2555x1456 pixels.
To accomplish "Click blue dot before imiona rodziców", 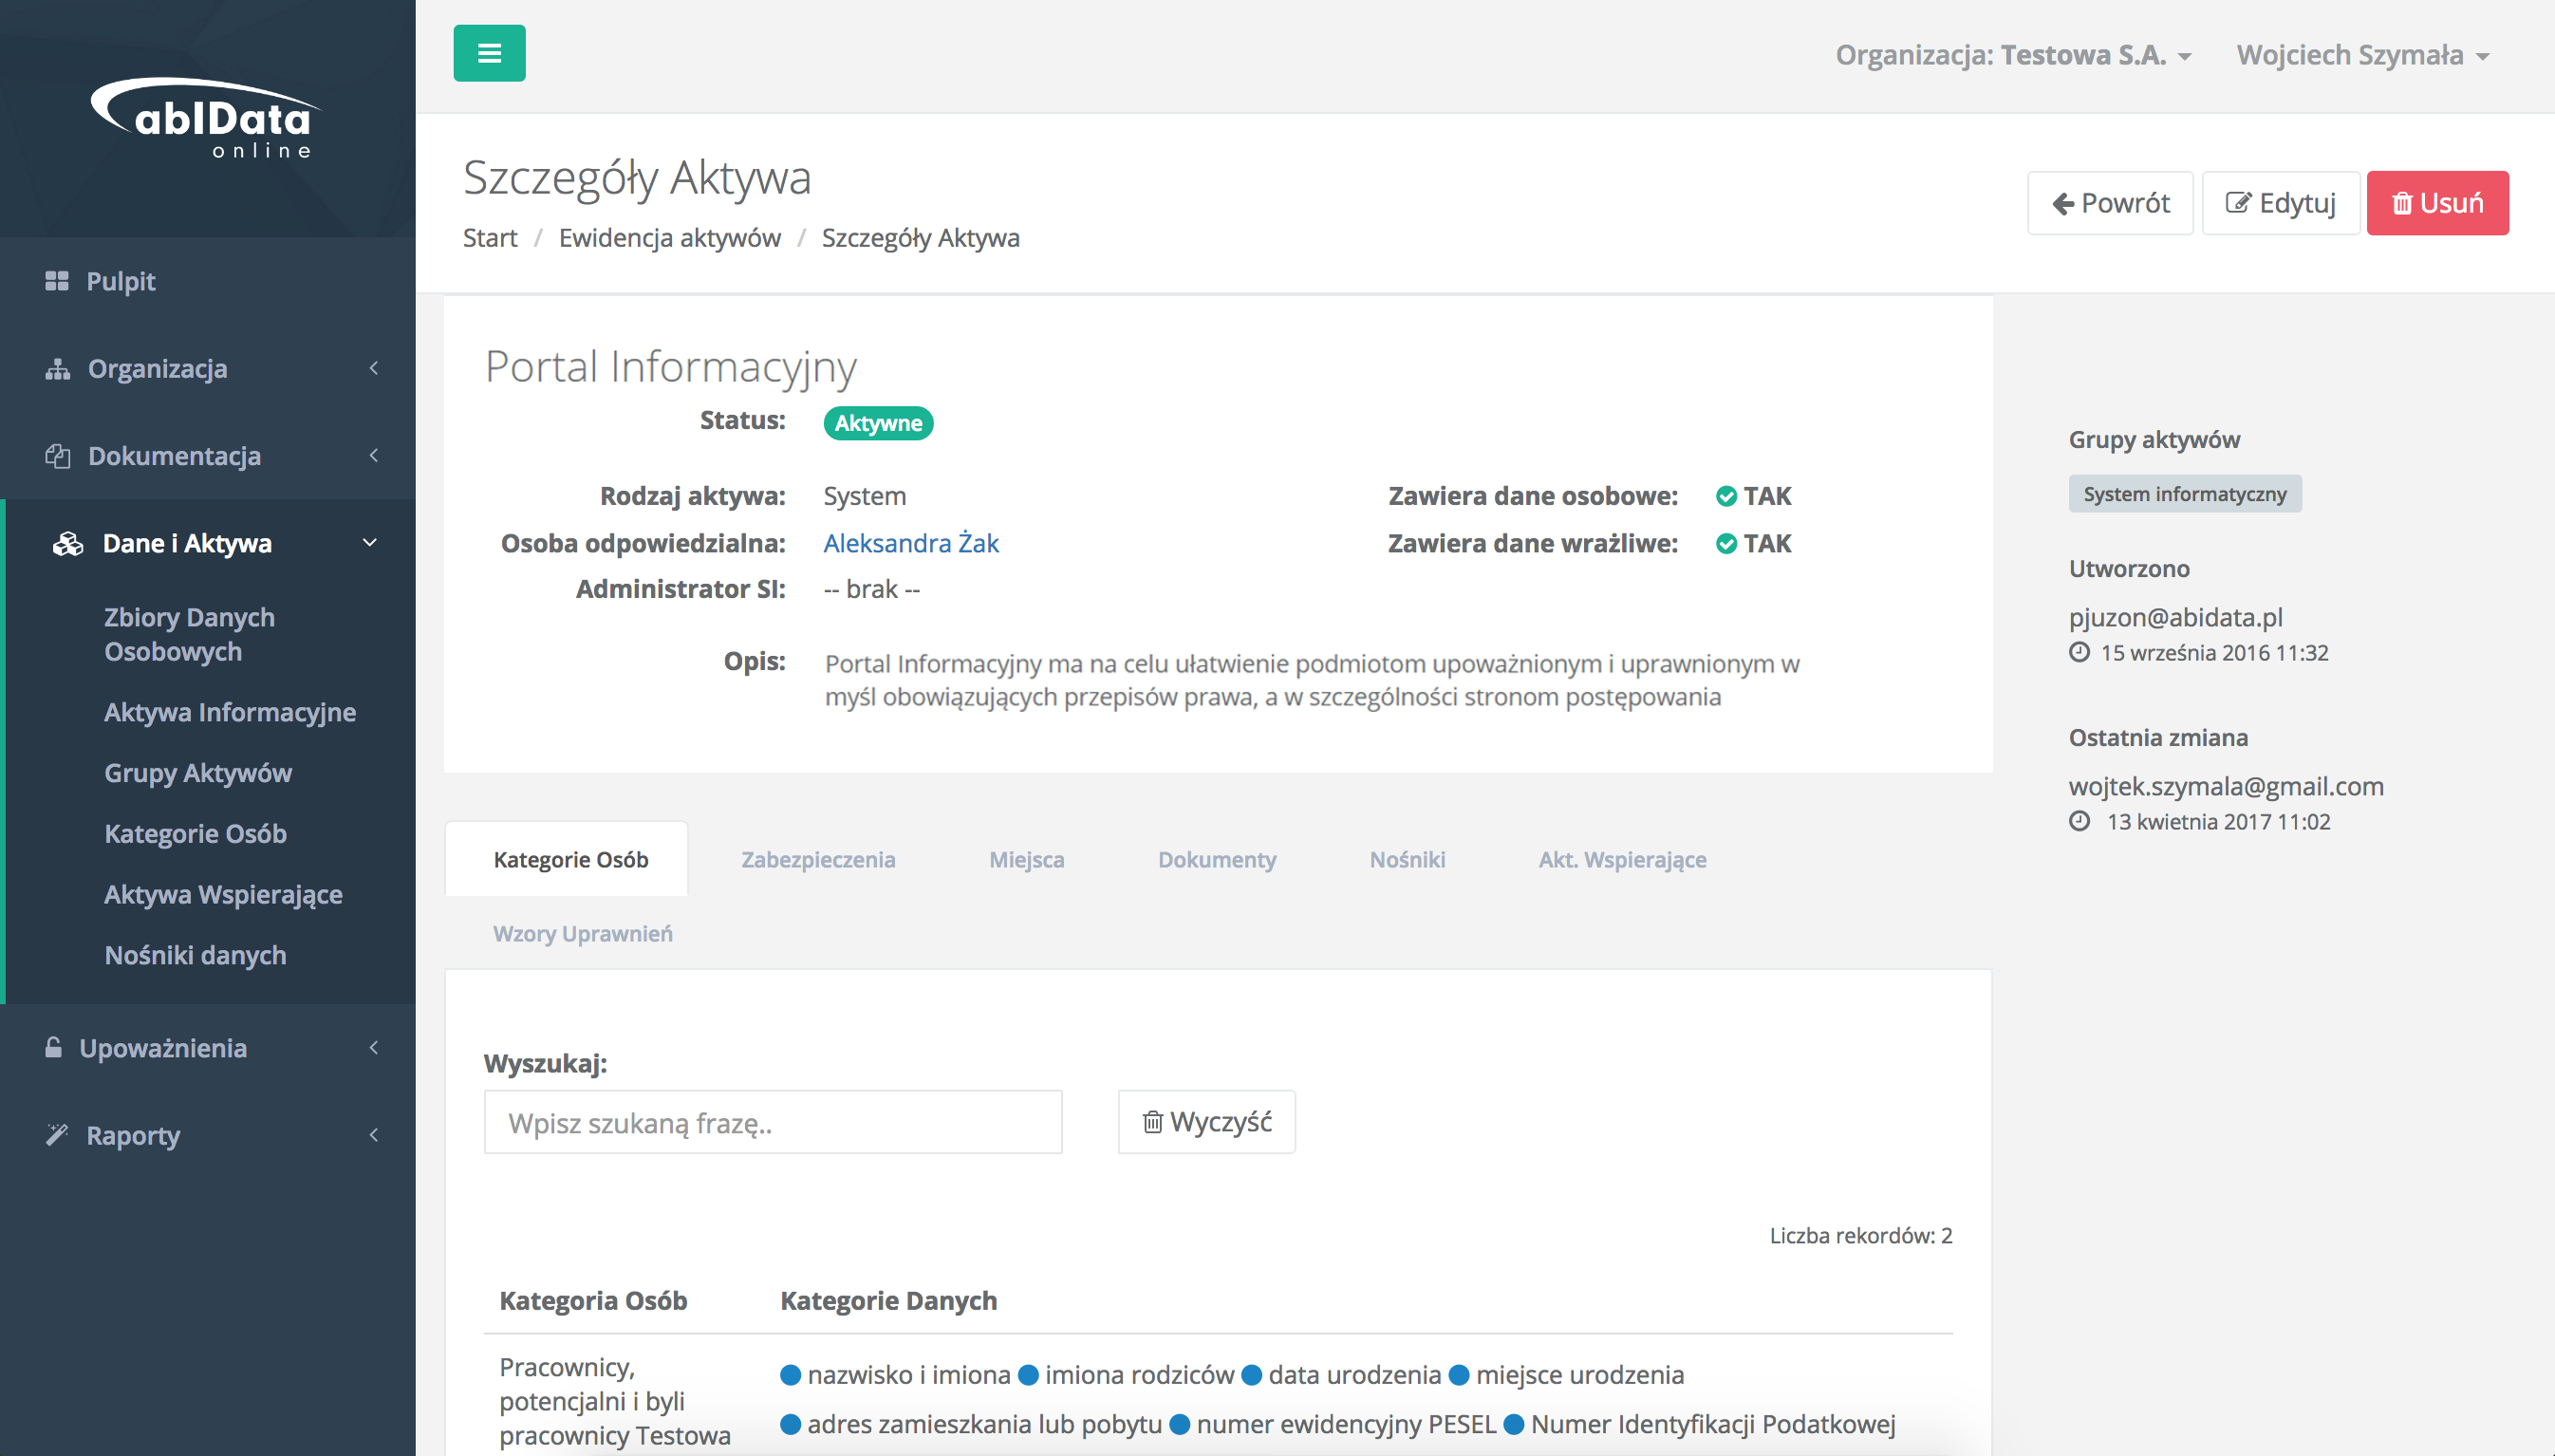I will pos(1028,1375).
